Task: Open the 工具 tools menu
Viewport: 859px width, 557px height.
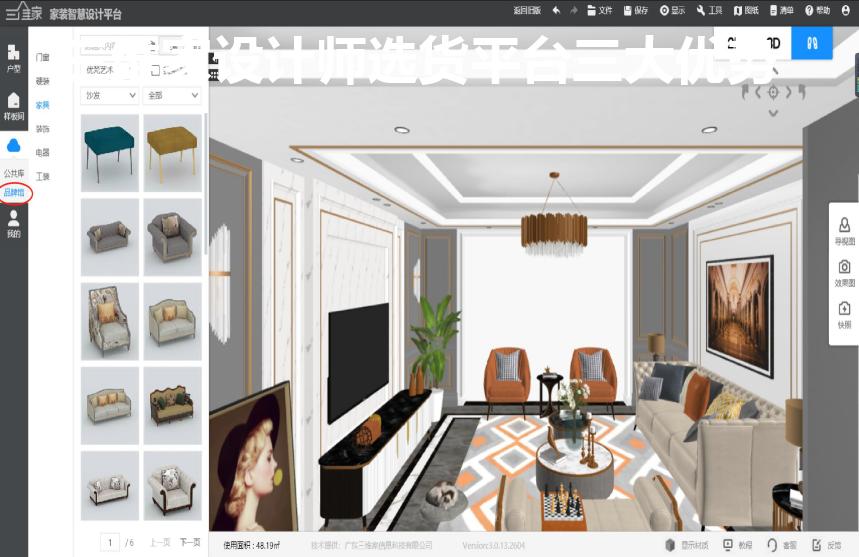Action: point(709,10)
